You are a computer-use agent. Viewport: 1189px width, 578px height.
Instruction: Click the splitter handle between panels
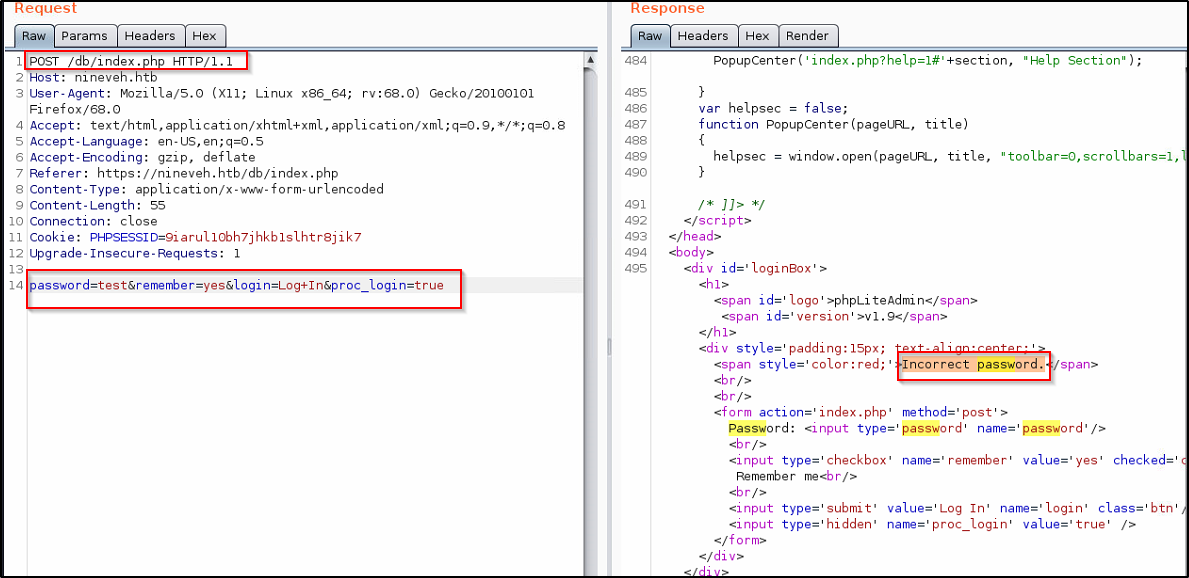coord(607,347)
